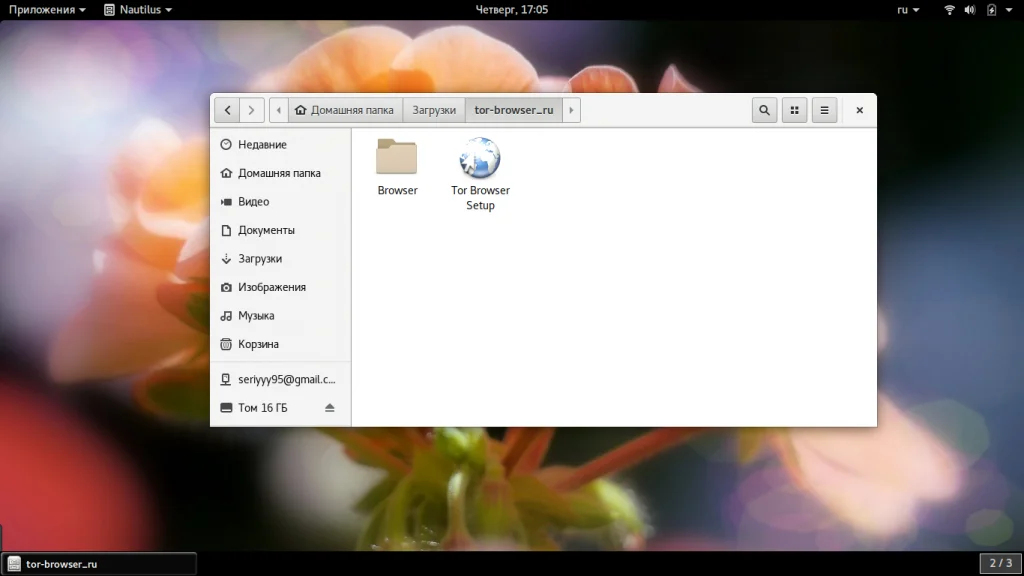Image resolution: width=1024 pixels, height=576 pixels.
Task: Click the tor-browser_ru taskbar window button
Action: [x=99, y=564]
